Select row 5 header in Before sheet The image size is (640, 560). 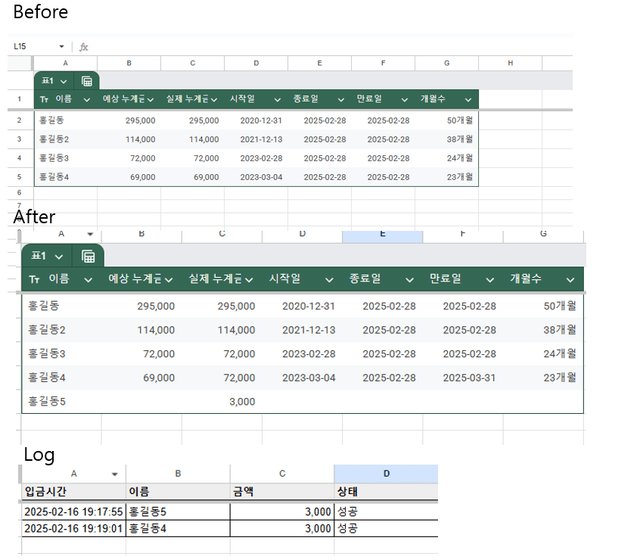pyautogui.click(x=19, y=176)
